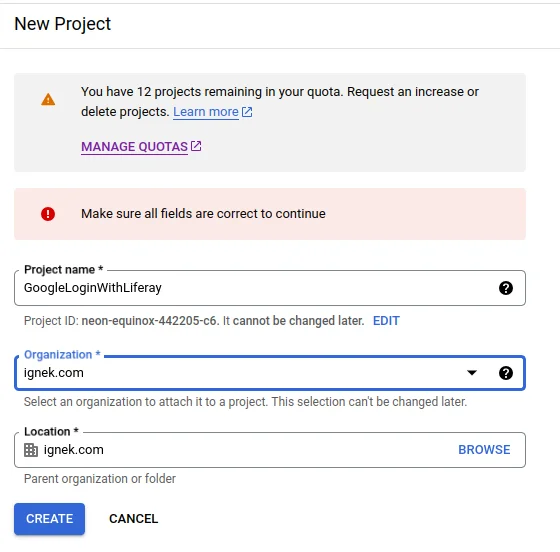560x552 pixels.
Task: Open the ignek.com organization combo box
Action: pyautogui.click(x=270, y=373)
